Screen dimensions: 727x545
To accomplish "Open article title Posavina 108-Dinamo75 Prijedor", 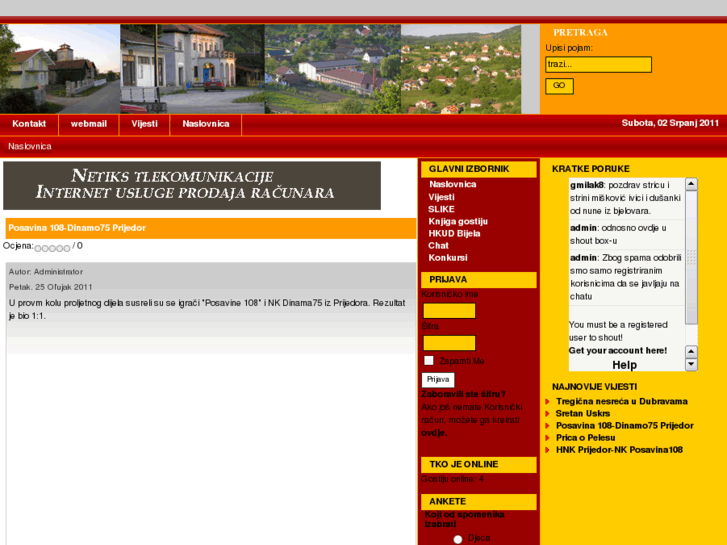I will click(77, 228).
